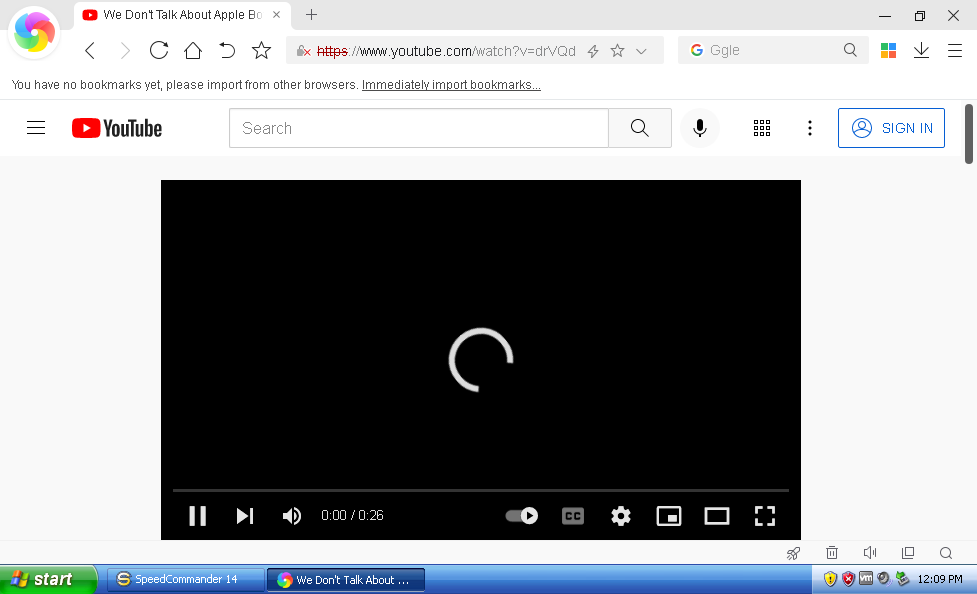The height and width of the screenshot is (594, 977).
Task: Click the YouTube search magnifier button
Action: point(640,128)
